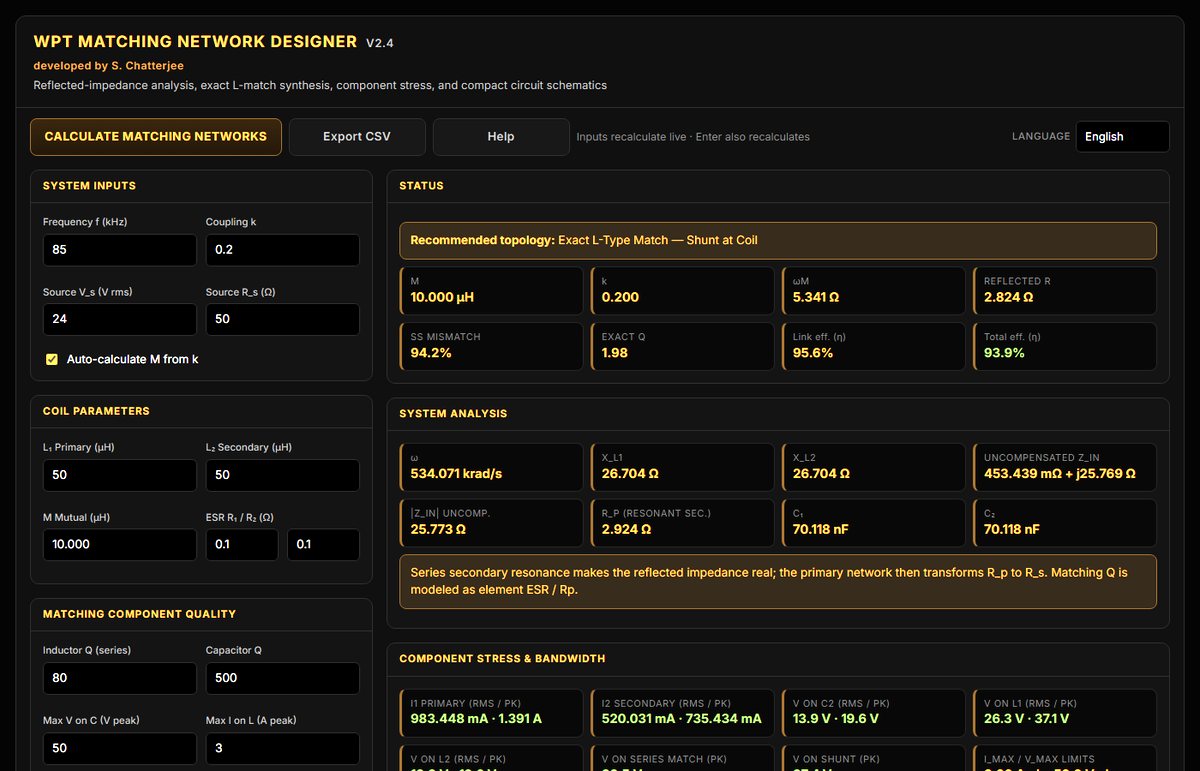The width and height of the screenshot is (1200, 771).
Task: Click the Calculate Matching Networks button
Action: (156, 137)
